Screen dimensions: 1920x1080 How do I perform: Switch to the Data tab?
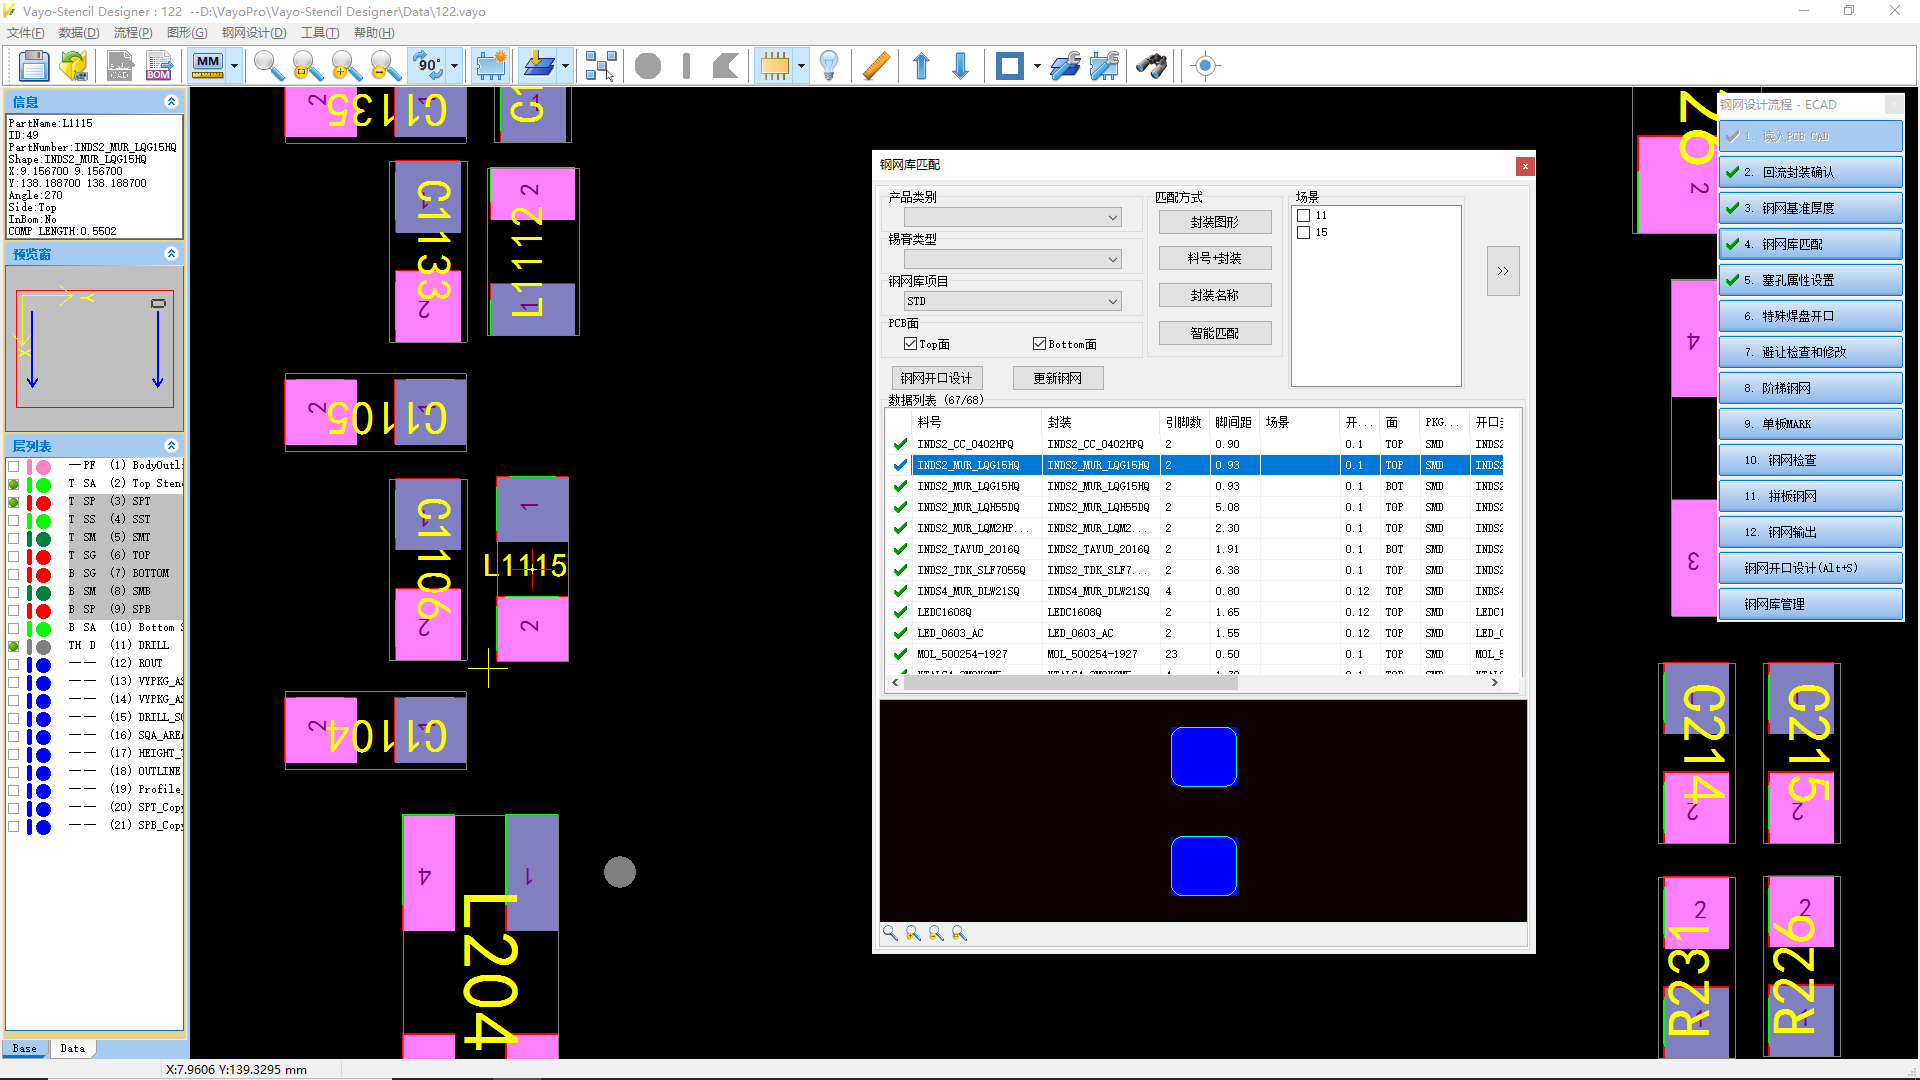point(72,1048)
